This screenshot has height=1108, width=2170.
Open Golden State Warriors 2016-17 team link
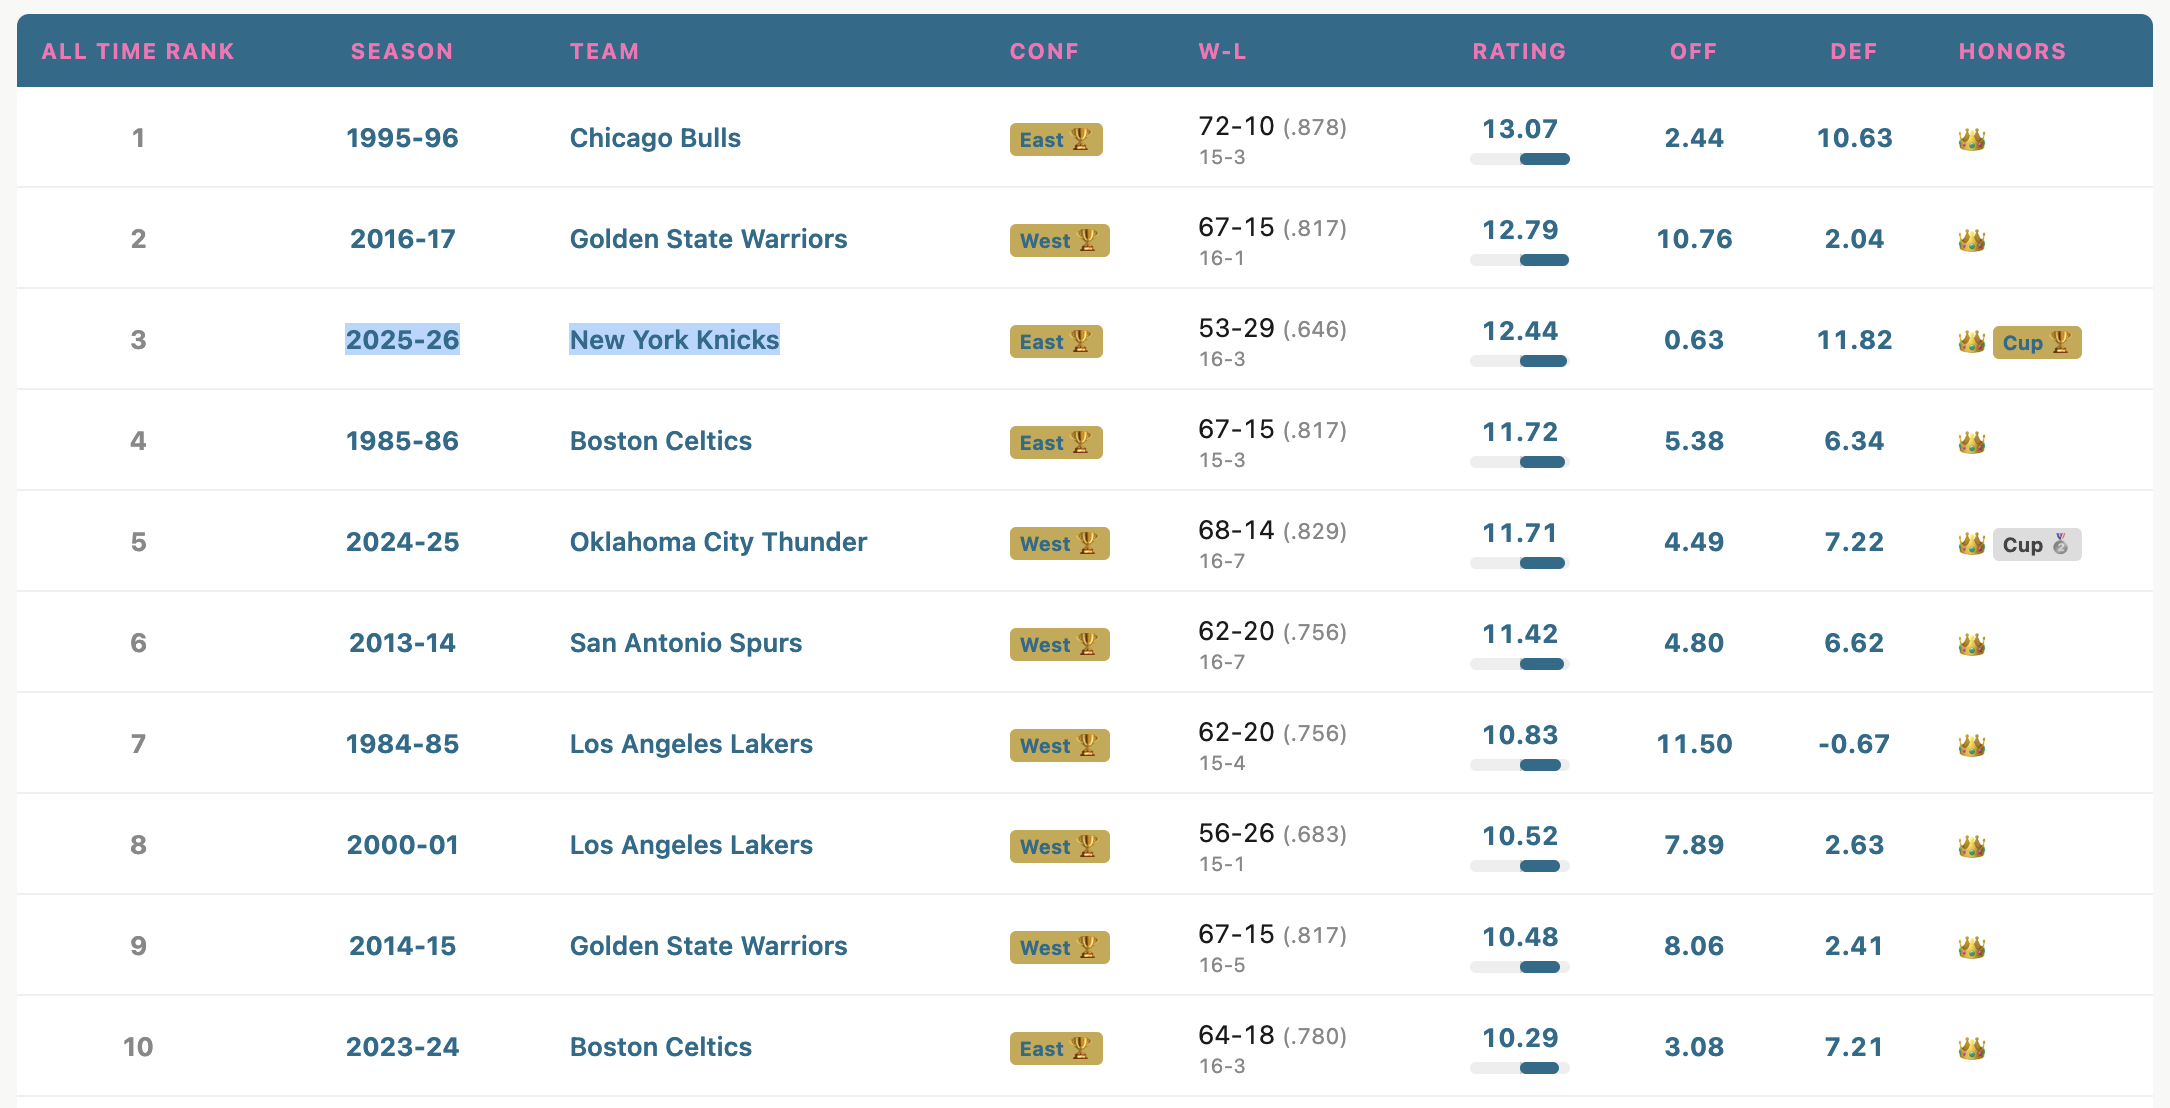coord(708,239)
